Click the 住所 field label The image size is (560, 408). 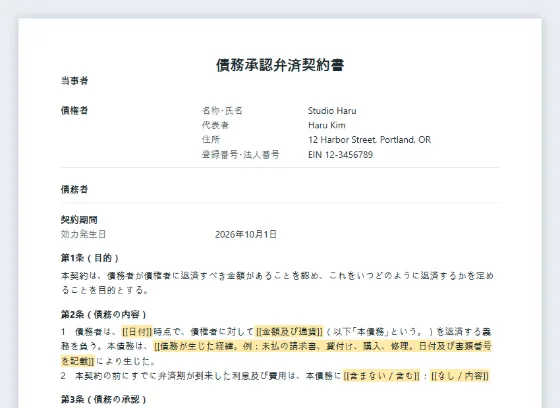(211, 140)
